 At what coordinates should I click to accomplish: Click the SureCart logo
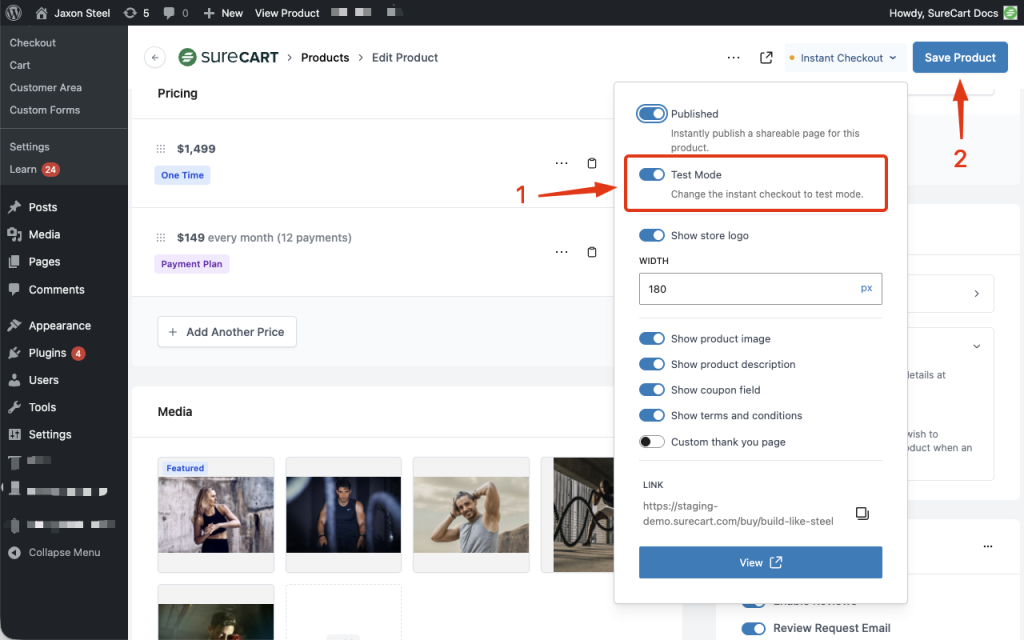[x=229, y=57]
